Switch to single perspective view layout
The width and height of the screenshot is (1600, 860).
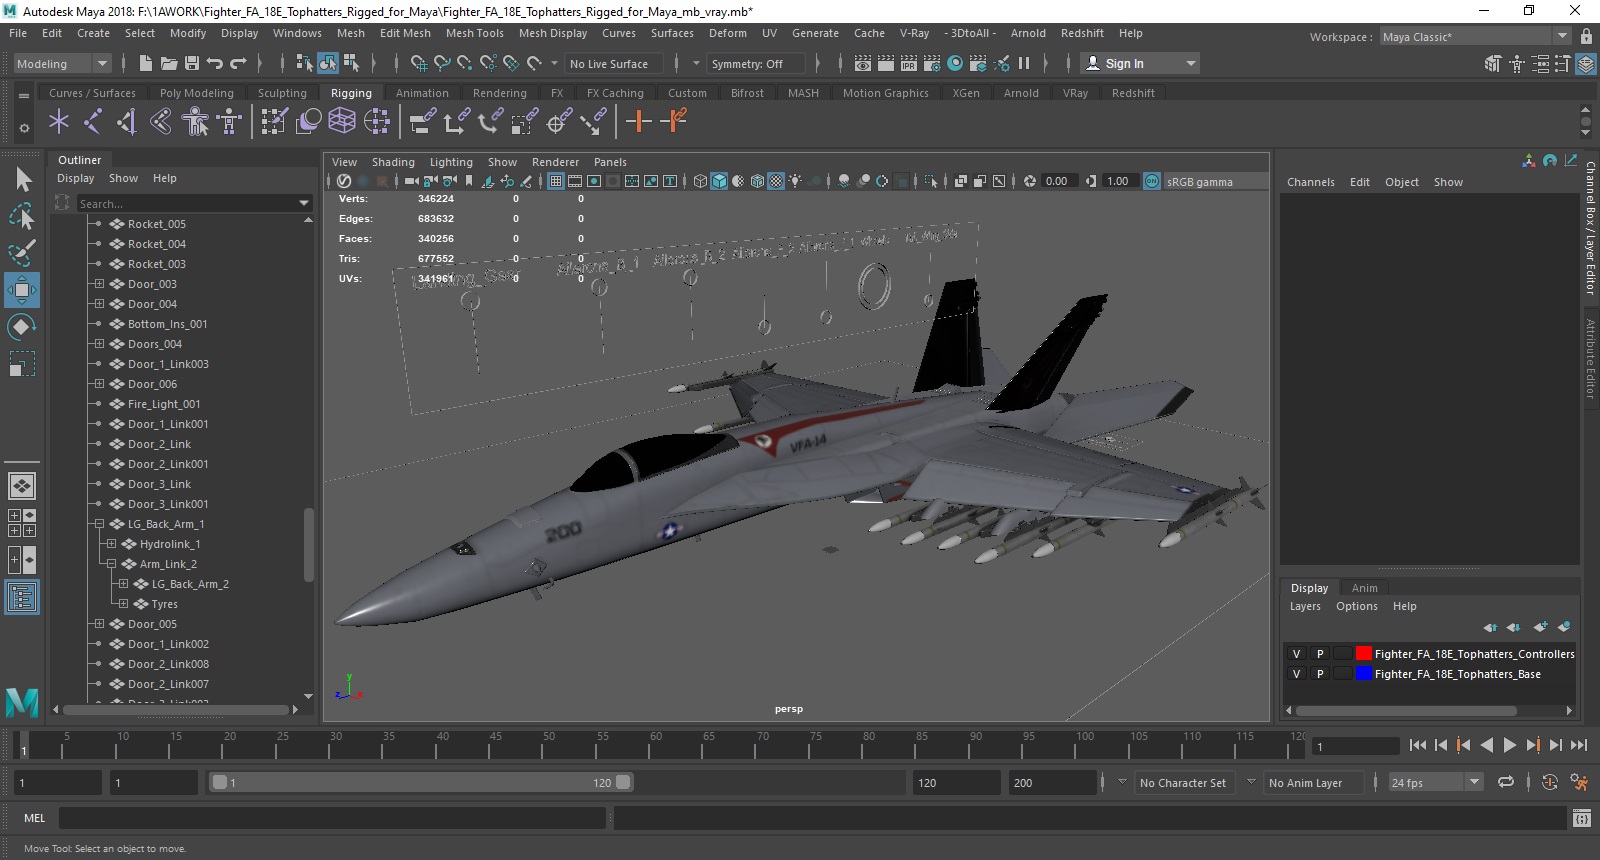coord(22,486)
